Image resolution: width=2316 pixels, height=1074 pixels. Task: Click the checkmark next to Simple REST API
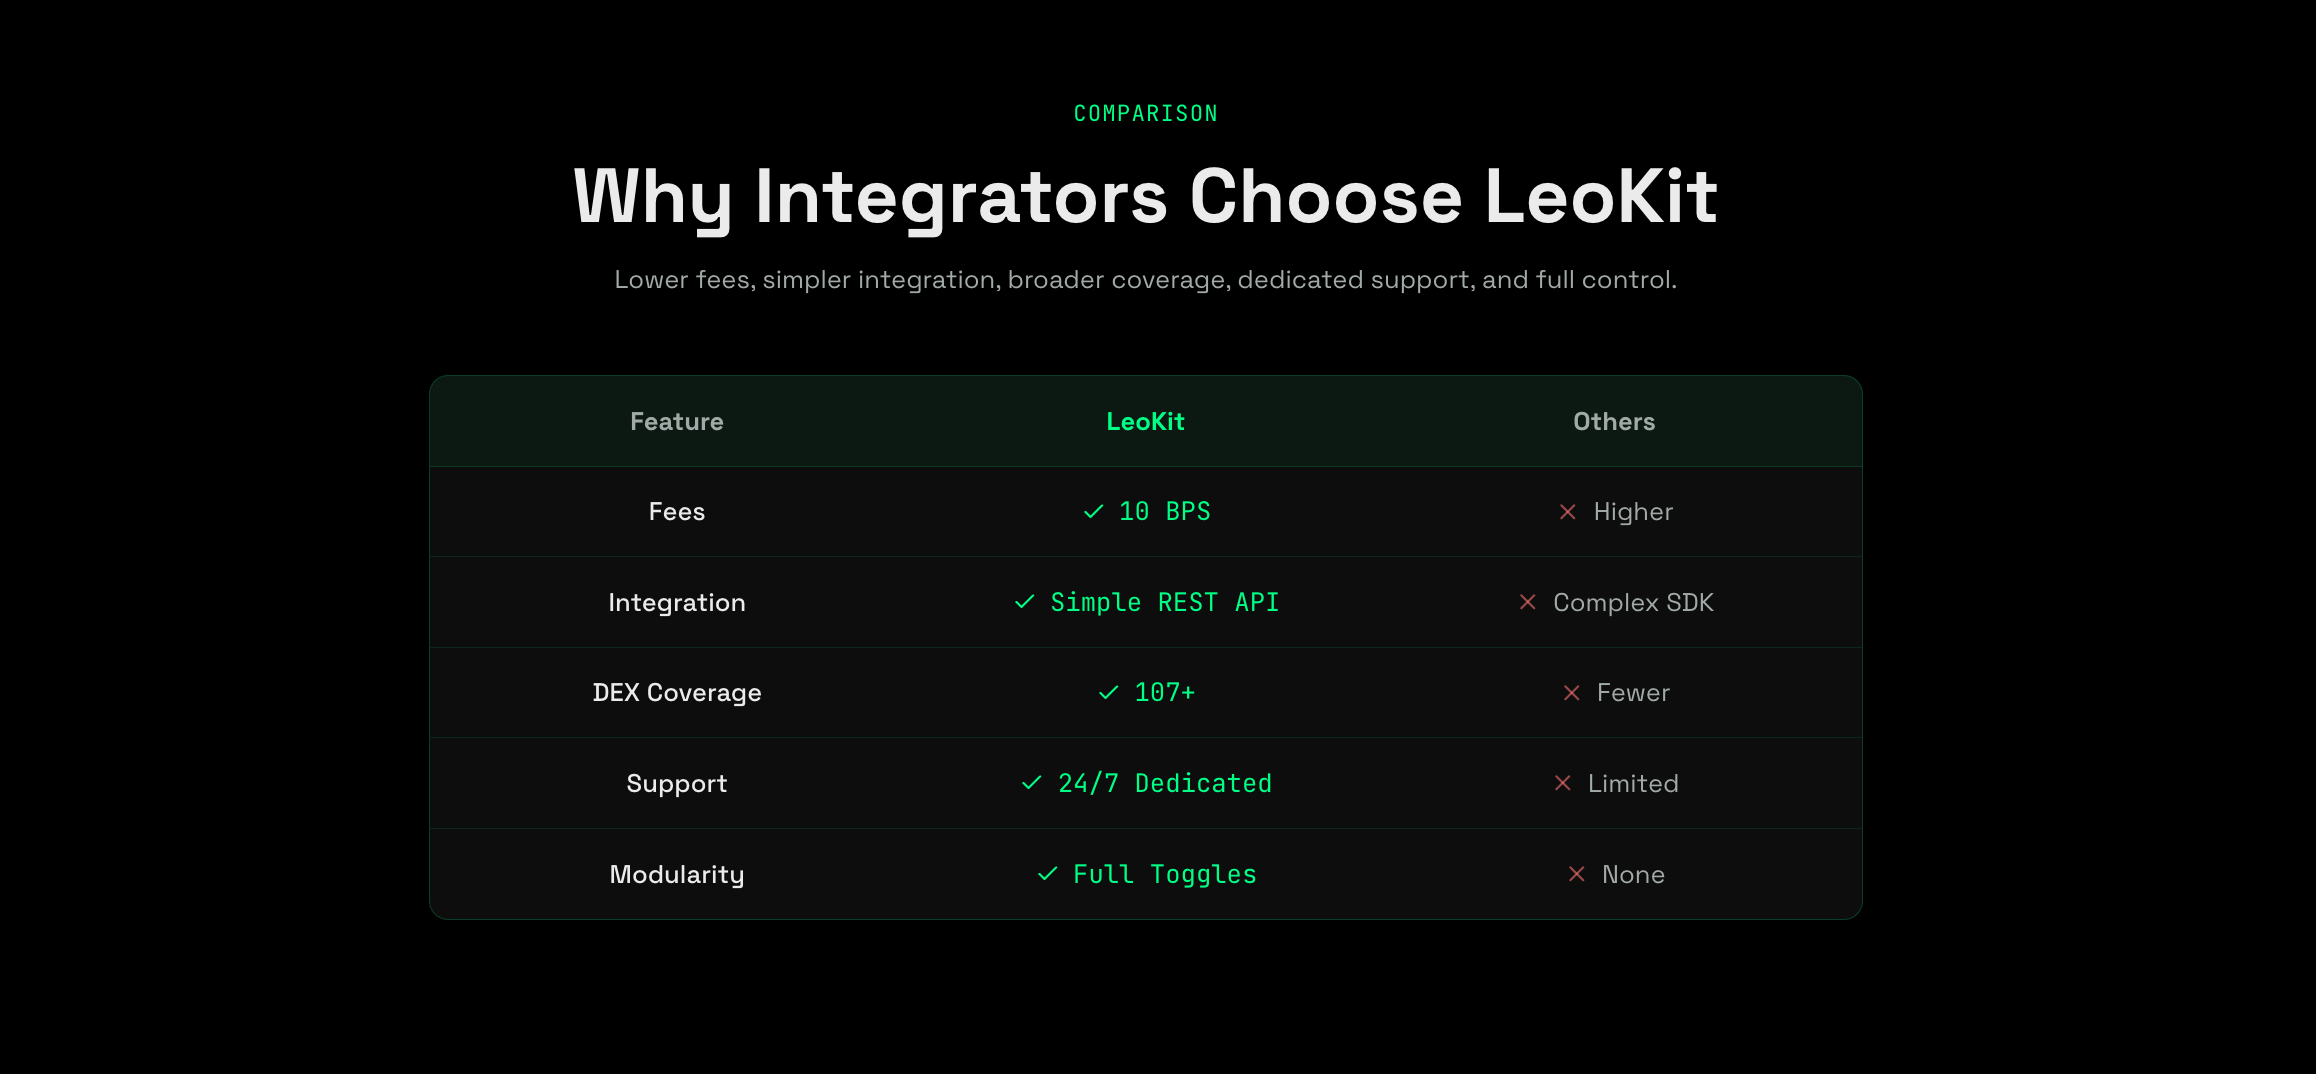point(1024,602)
